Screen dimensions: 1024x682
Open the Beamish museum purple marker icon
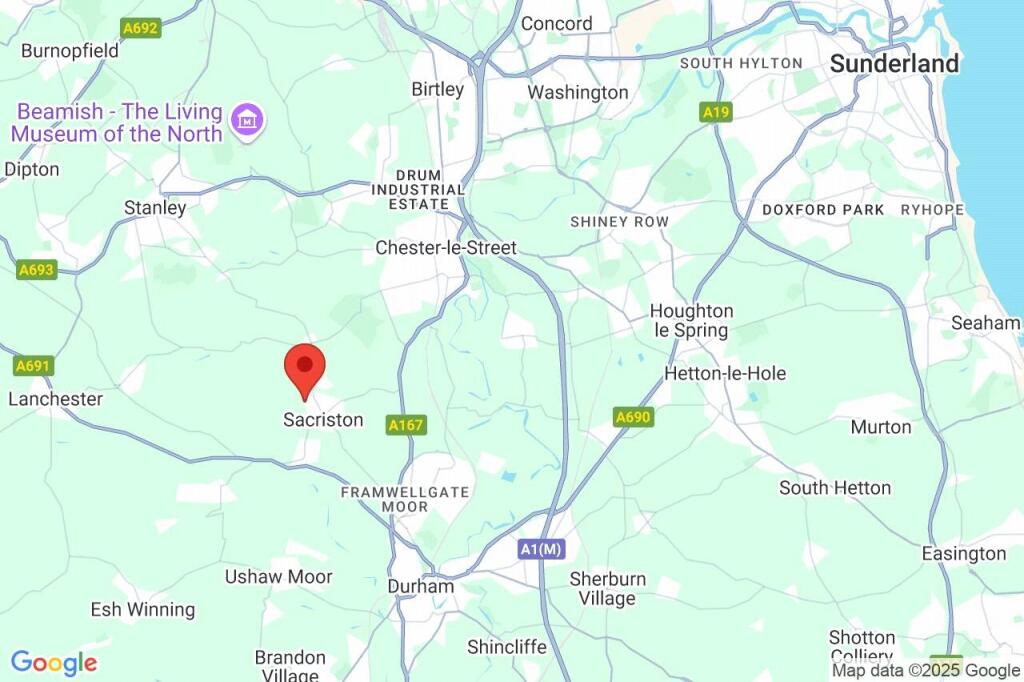coord(248,122)
